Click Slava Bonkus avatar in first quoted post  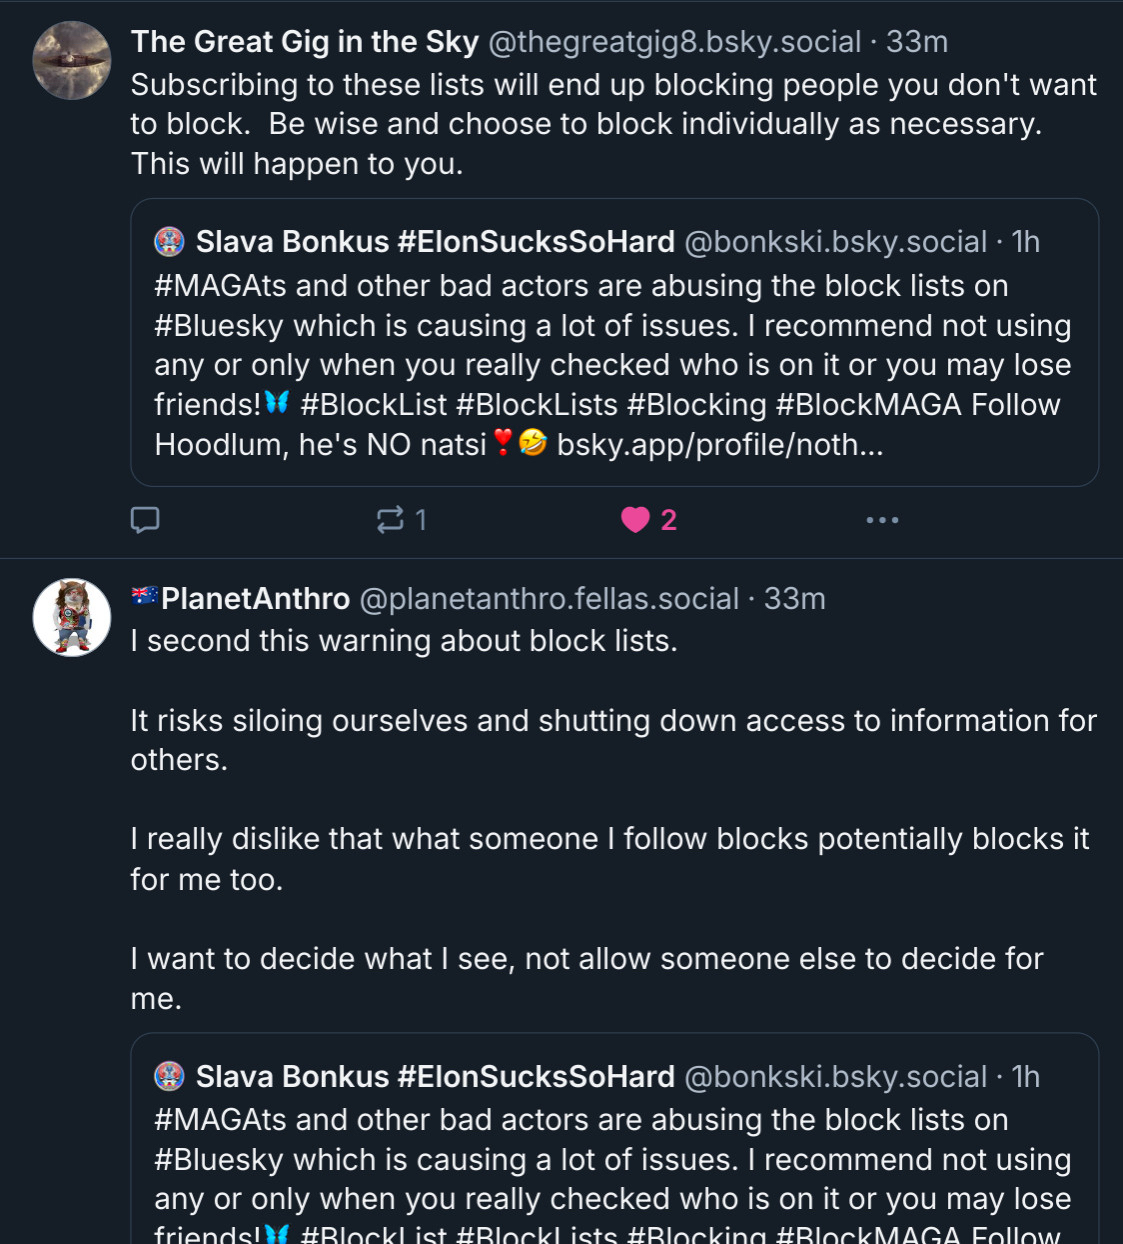pos(170,242)
